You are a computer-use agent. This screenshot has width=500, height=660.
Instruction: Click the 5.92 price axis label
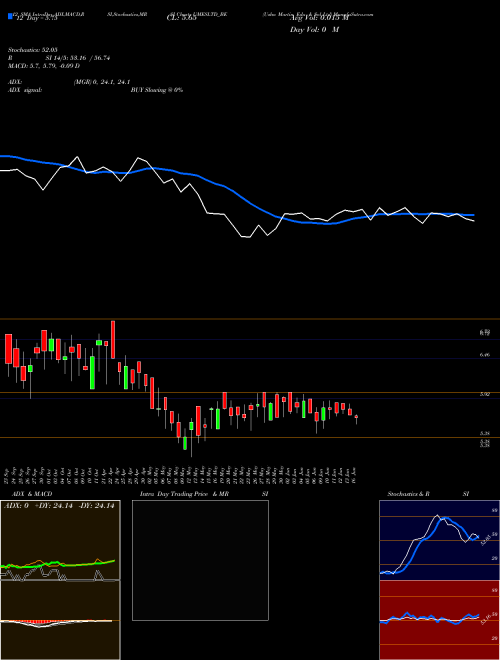[485, 394]
